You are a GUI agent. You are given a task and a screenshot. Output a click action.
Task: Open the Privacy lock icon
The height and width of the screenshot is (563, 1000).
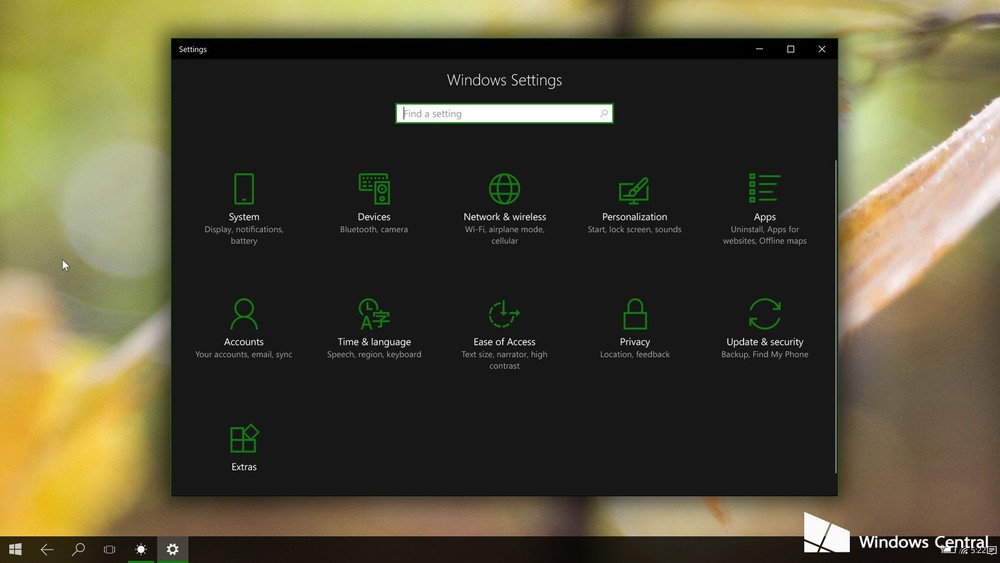pos(634,314)
